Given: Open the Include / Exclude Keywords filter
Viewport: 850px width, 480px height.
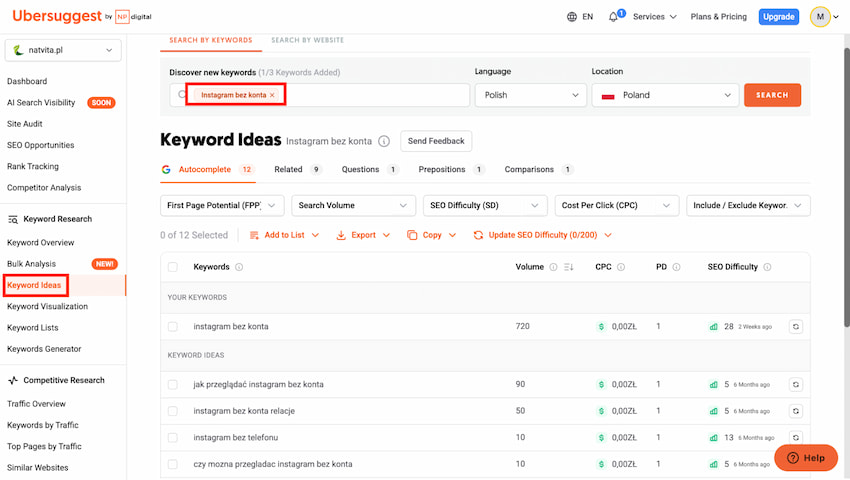Looking at the screenshot, I should tap(748, 206).
